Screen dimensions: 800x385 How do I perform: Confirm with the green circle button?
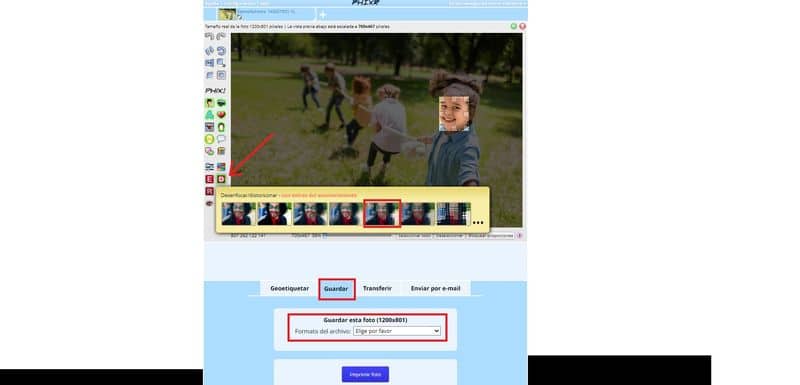(x=514, y=26)
